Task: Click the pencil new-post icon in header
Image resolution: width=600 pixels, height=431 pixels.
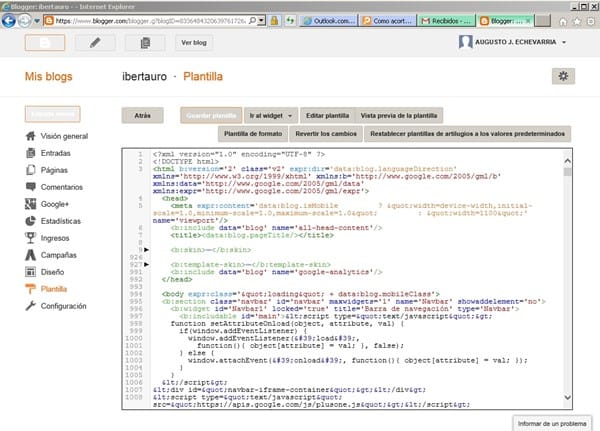Action: pyautogui.click(x=95, y=42)
